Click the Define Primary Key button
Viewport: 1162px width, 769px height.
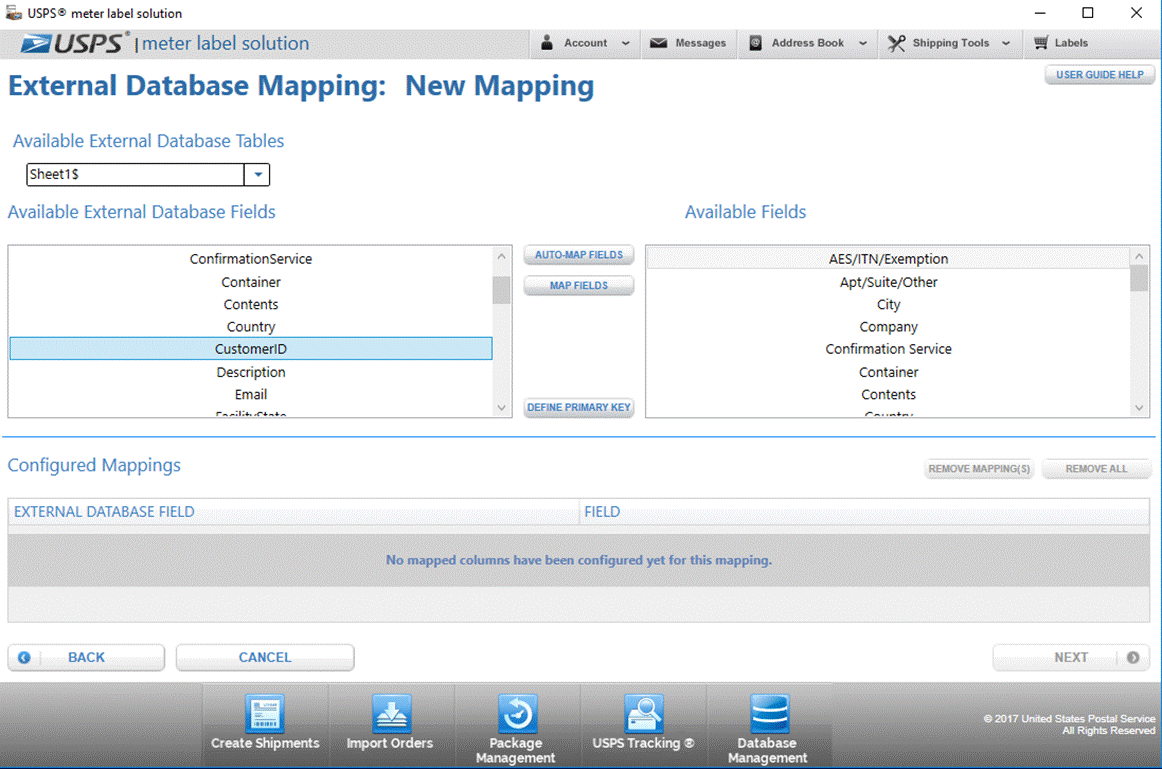tap(579, 407)
